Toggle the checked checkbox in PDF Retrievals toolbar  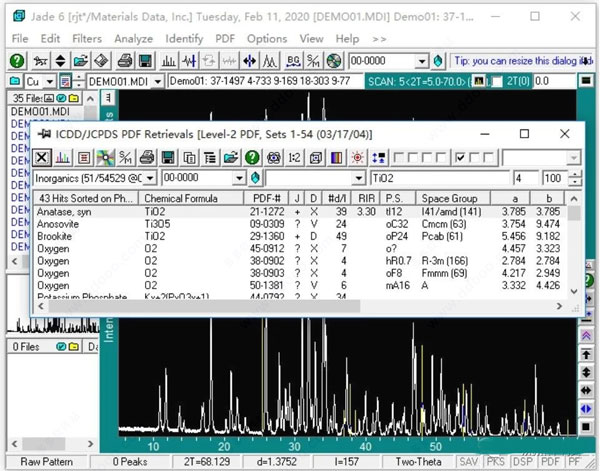point(461,157)
